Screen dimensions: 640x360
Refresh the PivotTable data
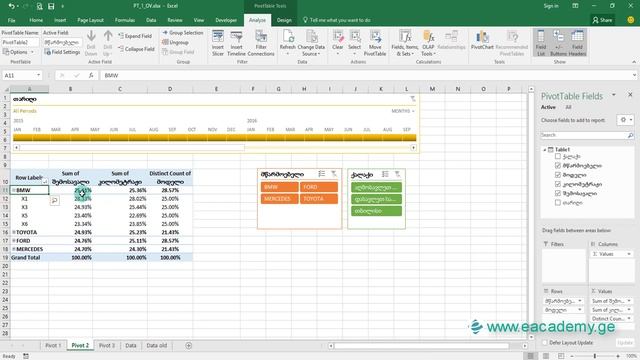coord(288,43)
